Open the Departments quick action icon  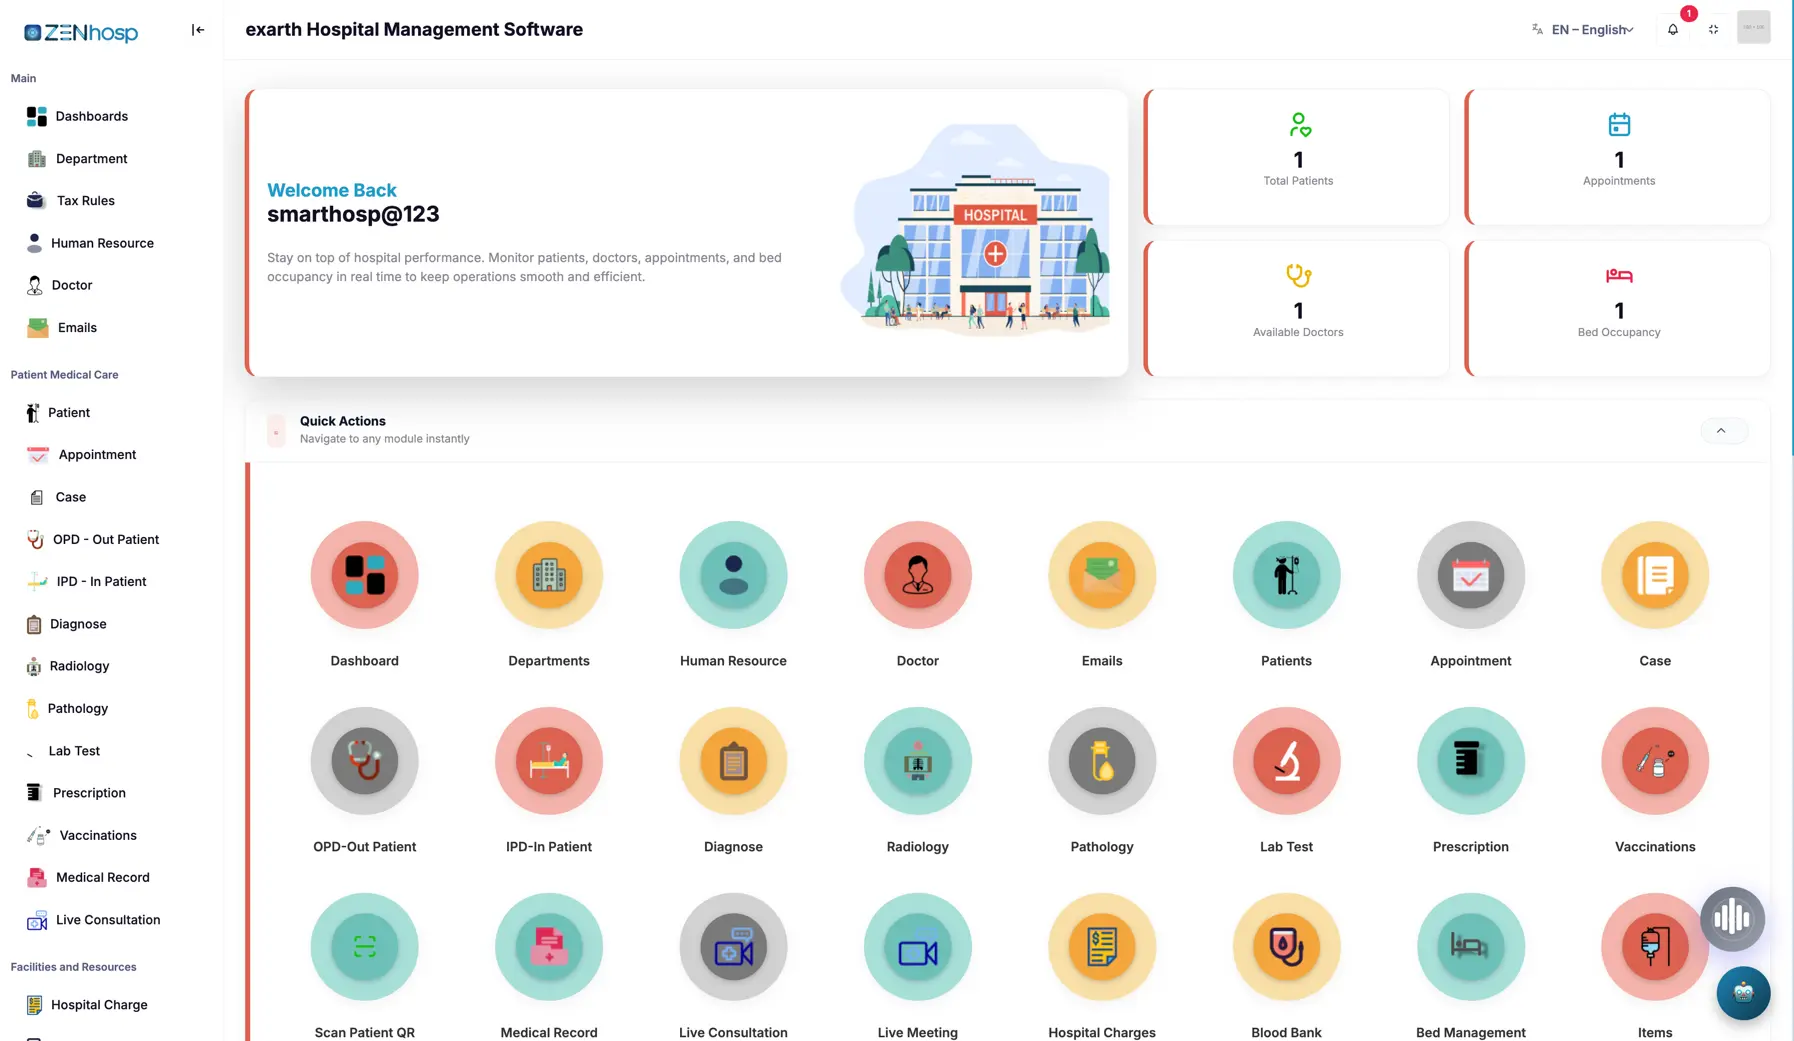coord(549,575)
